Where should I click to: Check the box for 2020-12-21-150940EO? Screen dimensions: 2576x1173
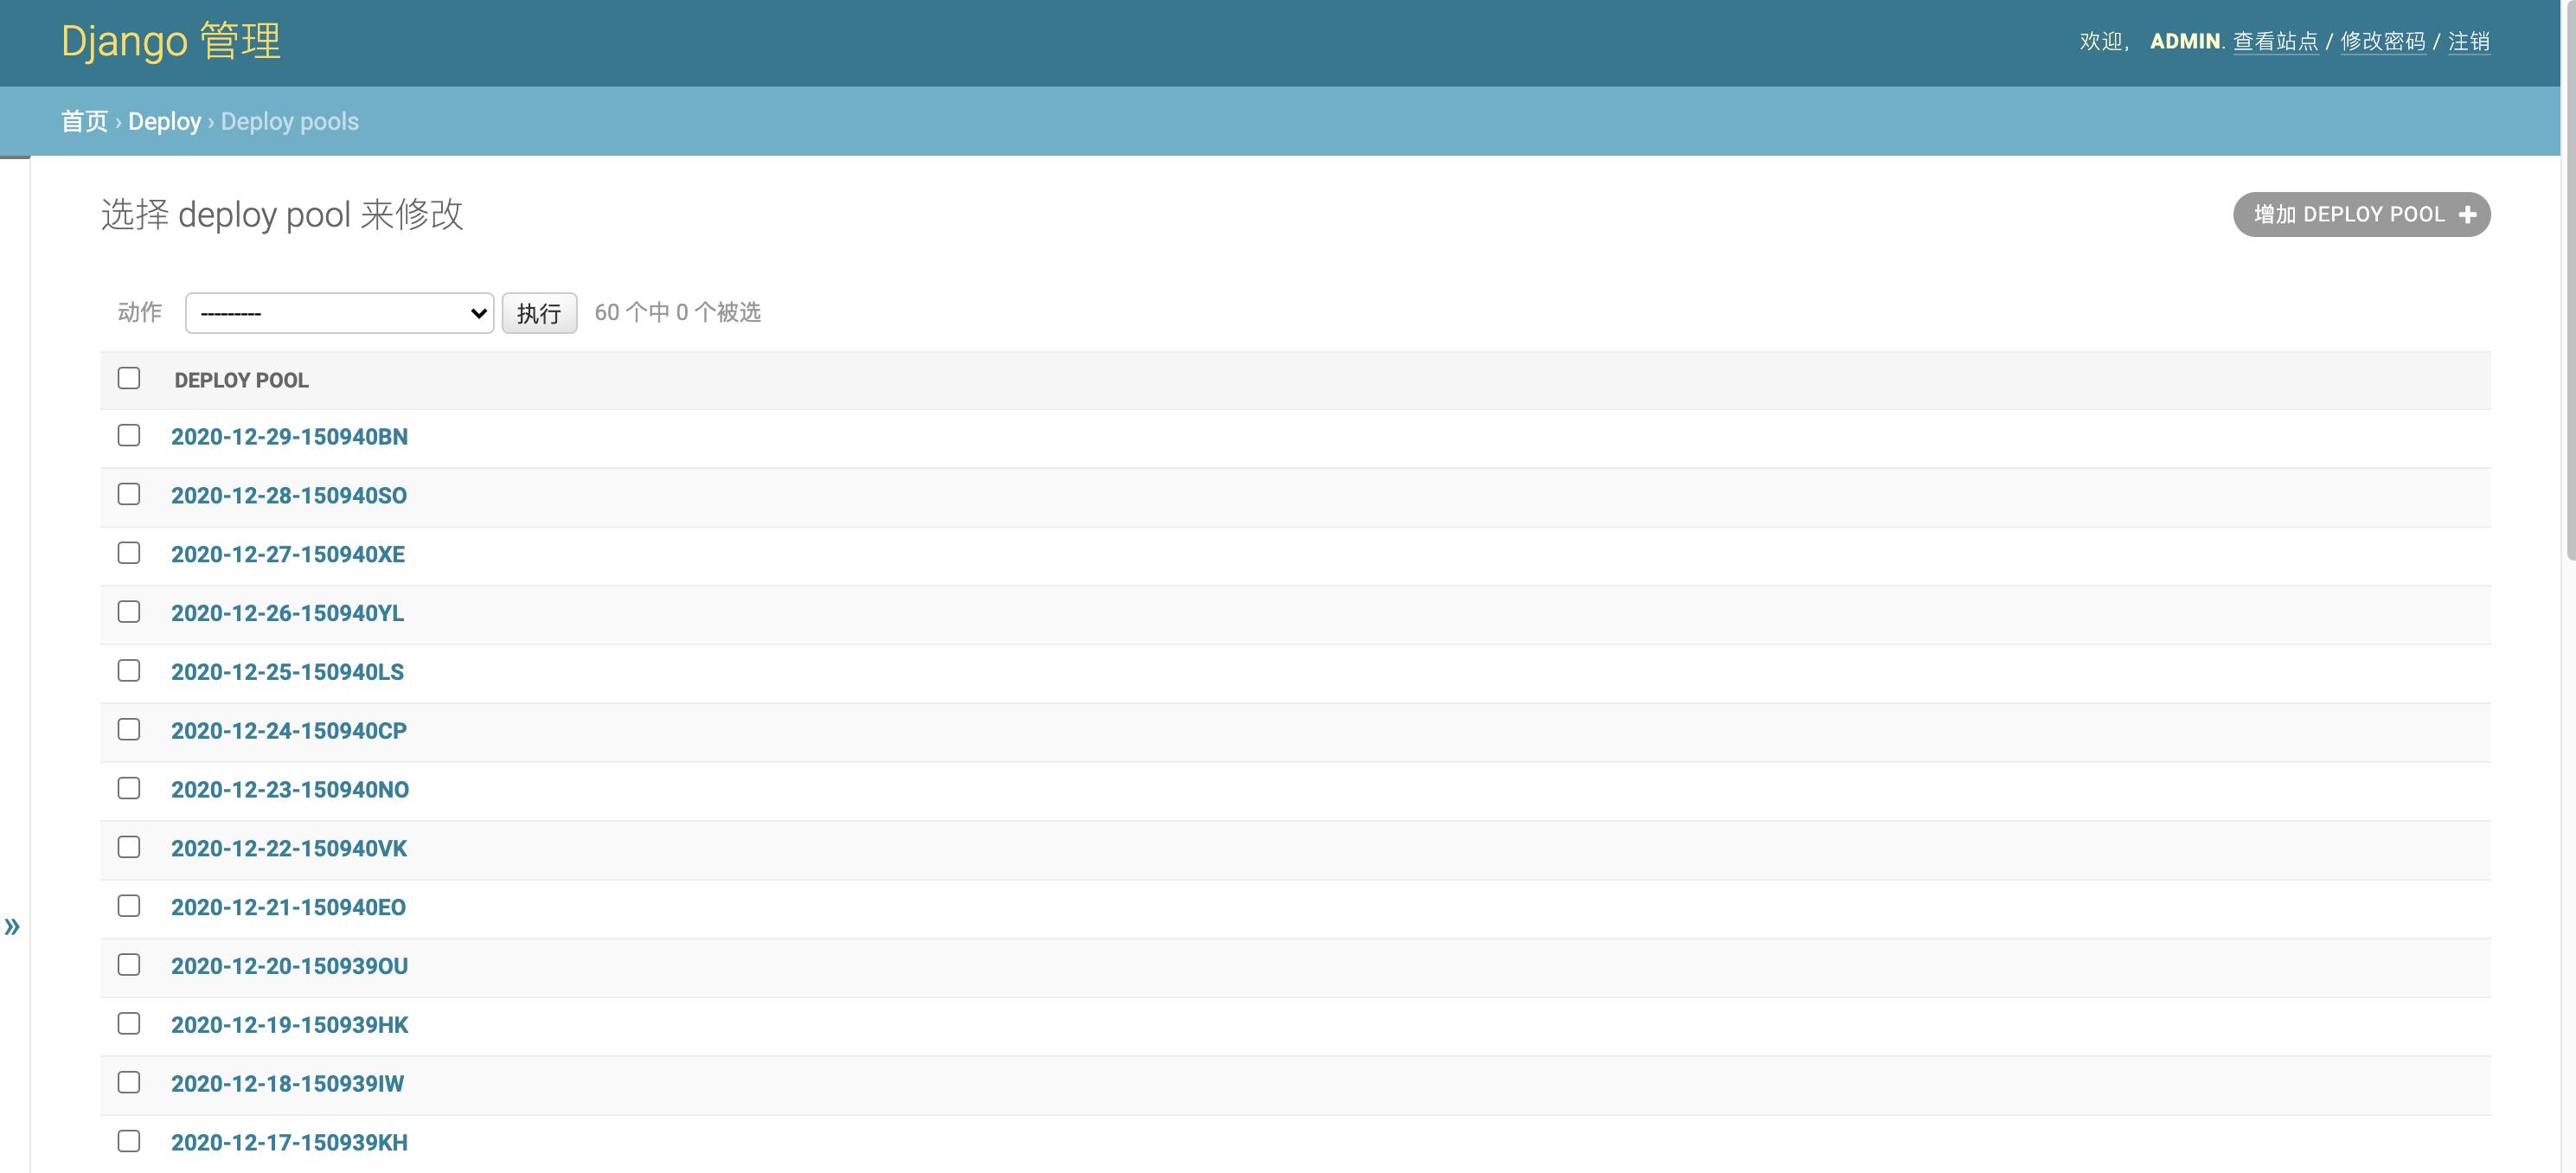point(129,906)
